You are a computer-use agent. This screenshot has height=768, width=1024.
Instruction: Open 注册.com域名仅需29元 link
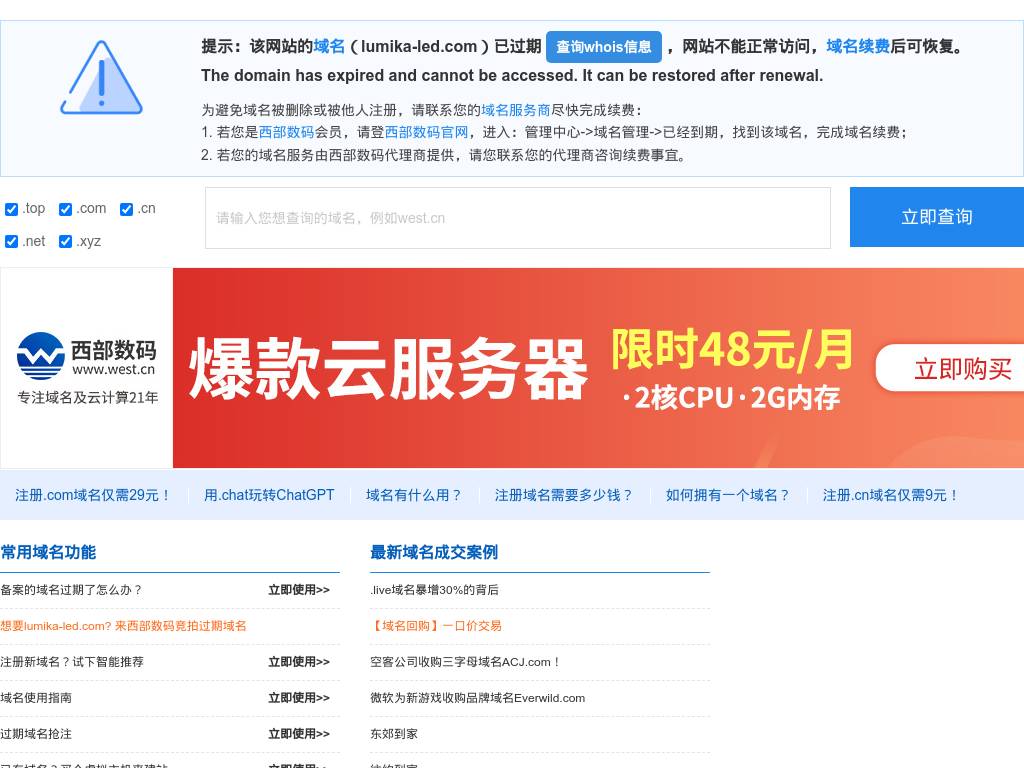[x=93, y=495]
